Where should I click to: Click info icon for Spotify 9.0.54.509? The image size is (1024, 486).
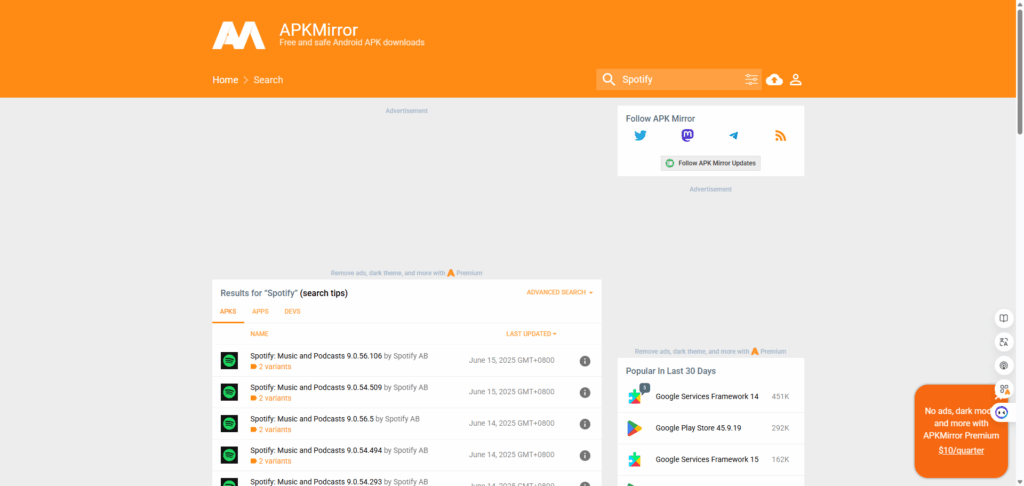tap(585, 392)
